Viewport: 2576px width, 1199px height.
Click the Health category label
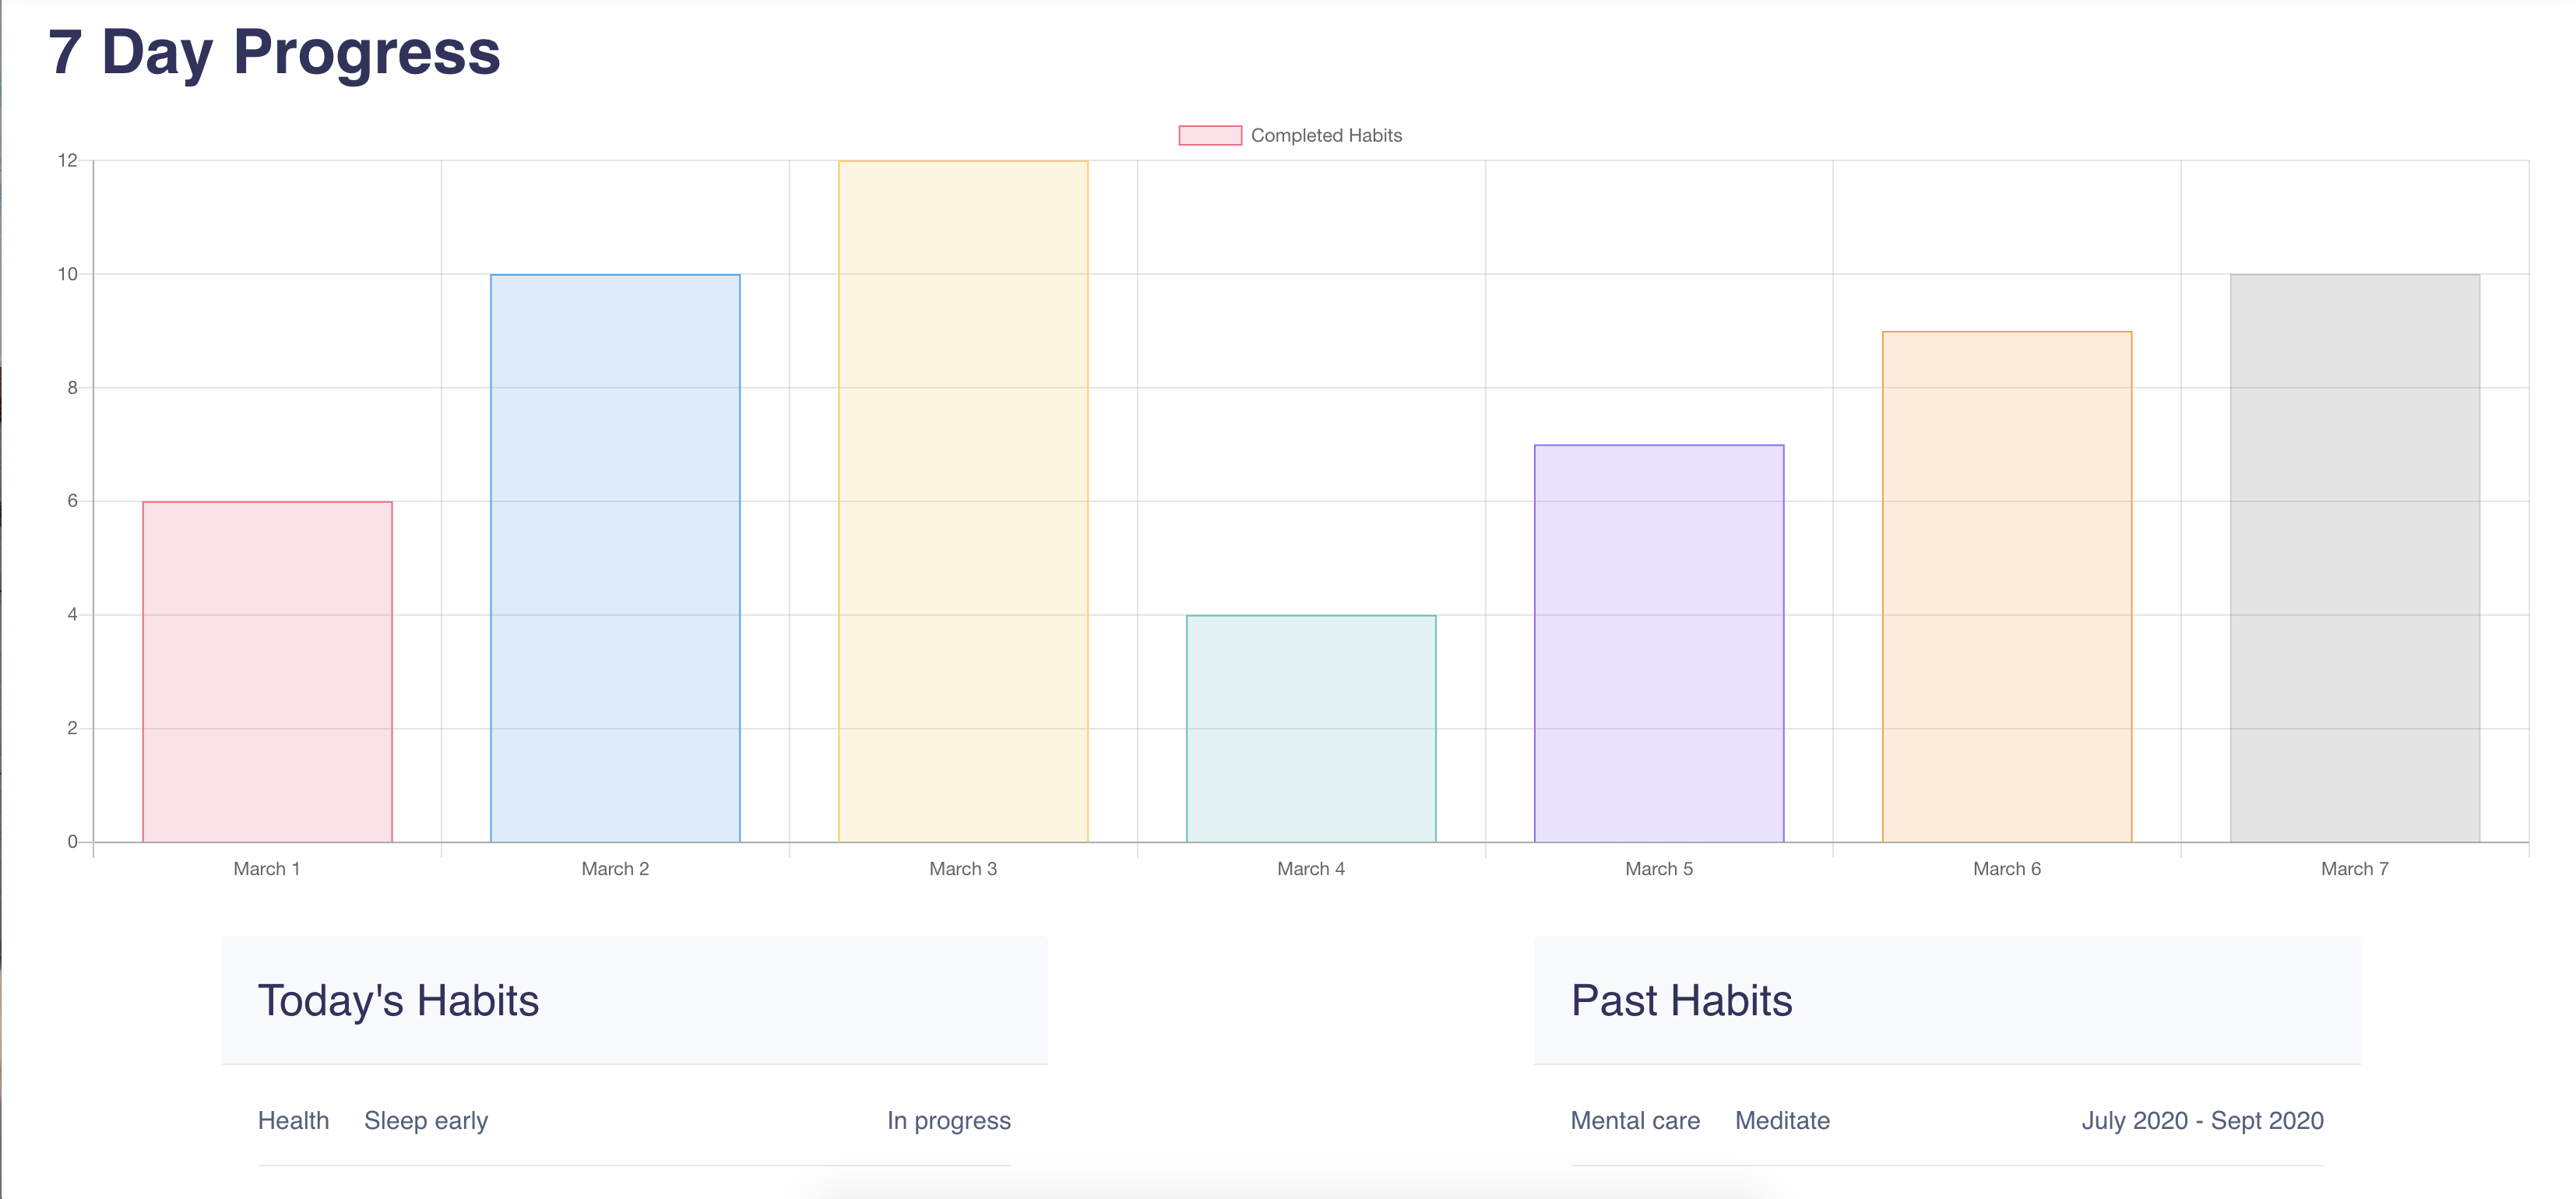pos(293,1120)
